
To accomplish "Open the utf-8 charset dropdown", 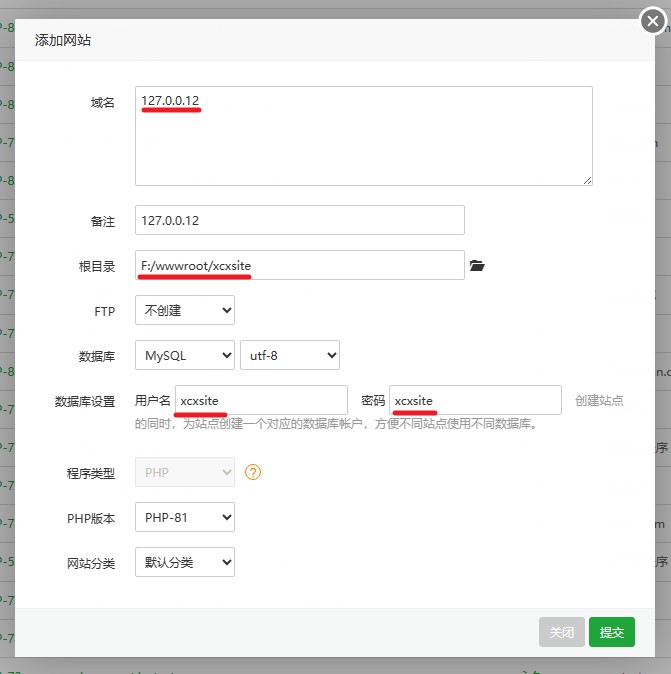I will click(290, 355).
